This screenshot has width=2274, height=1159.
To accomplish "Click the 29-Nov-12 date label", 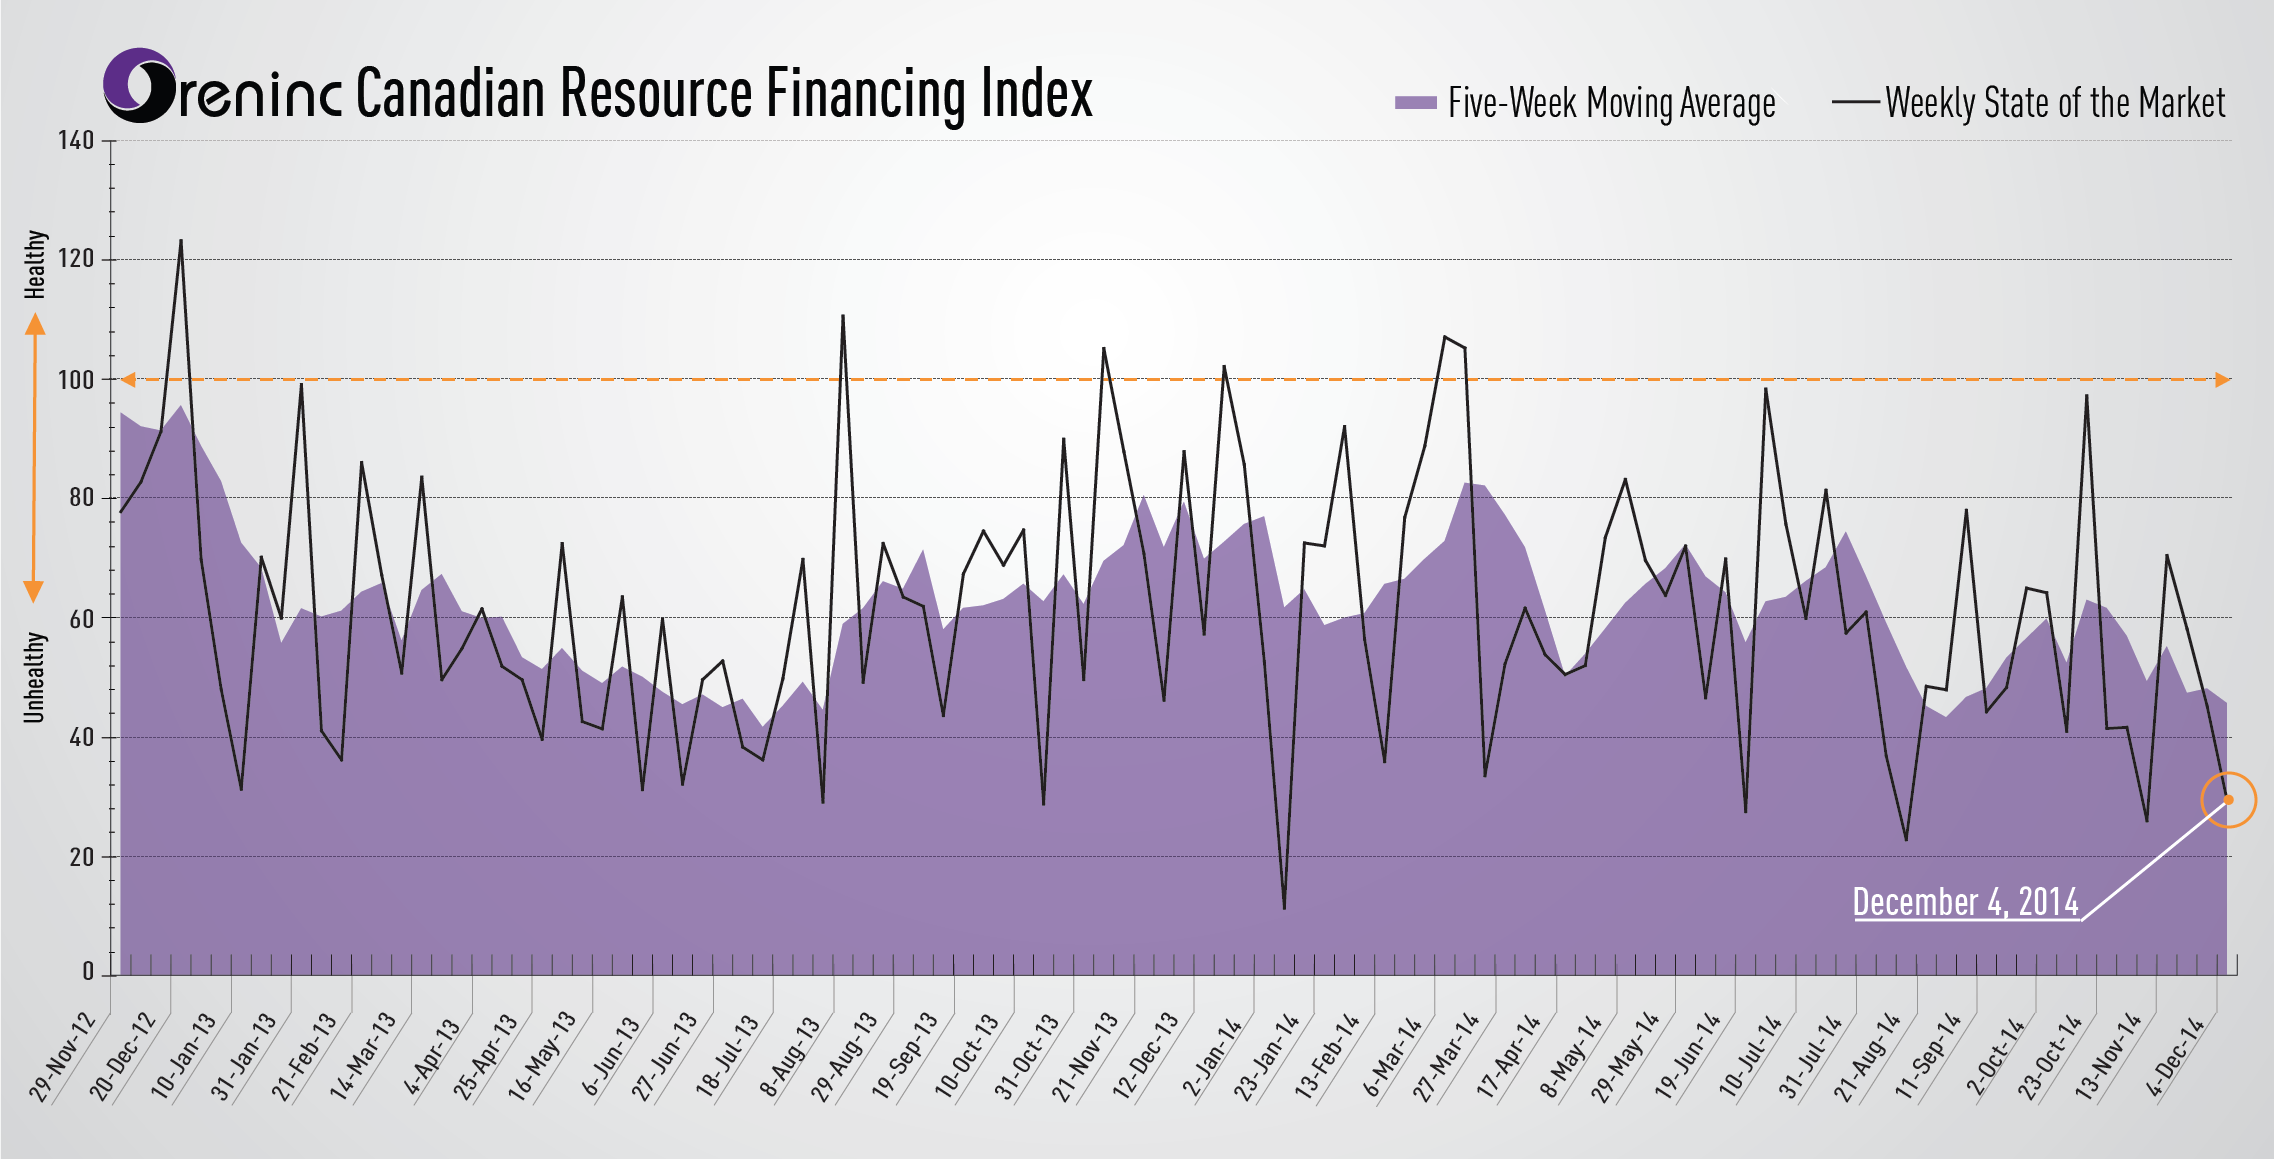I will pyautogui.click(x=64, y=1056).
